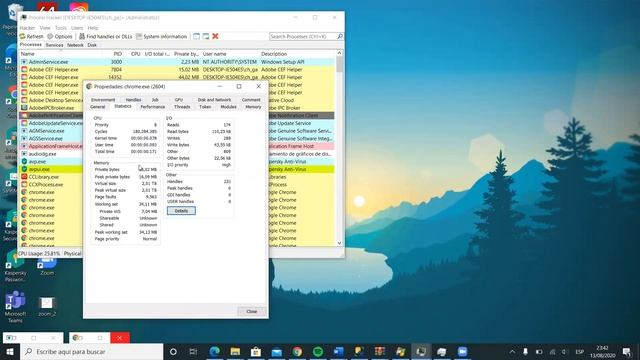The image size is (640, 360).
Task: Switch to the Services tab in Process Hacker
Action: coord(54,45)
